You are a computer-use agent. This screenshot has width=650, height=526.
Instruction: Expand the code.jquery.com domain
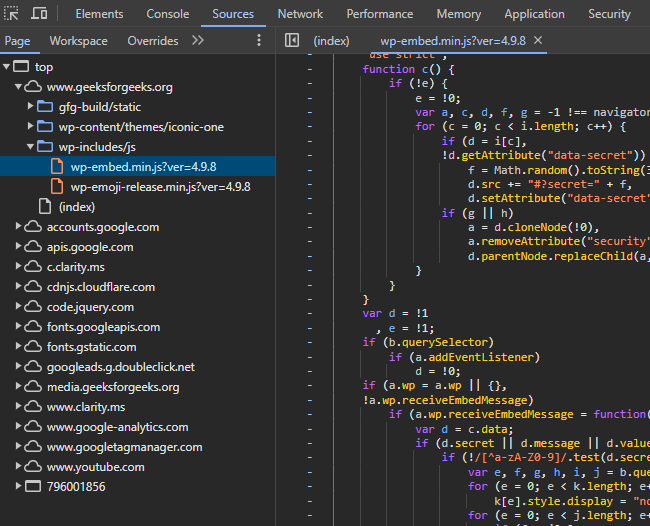(18, 306)
